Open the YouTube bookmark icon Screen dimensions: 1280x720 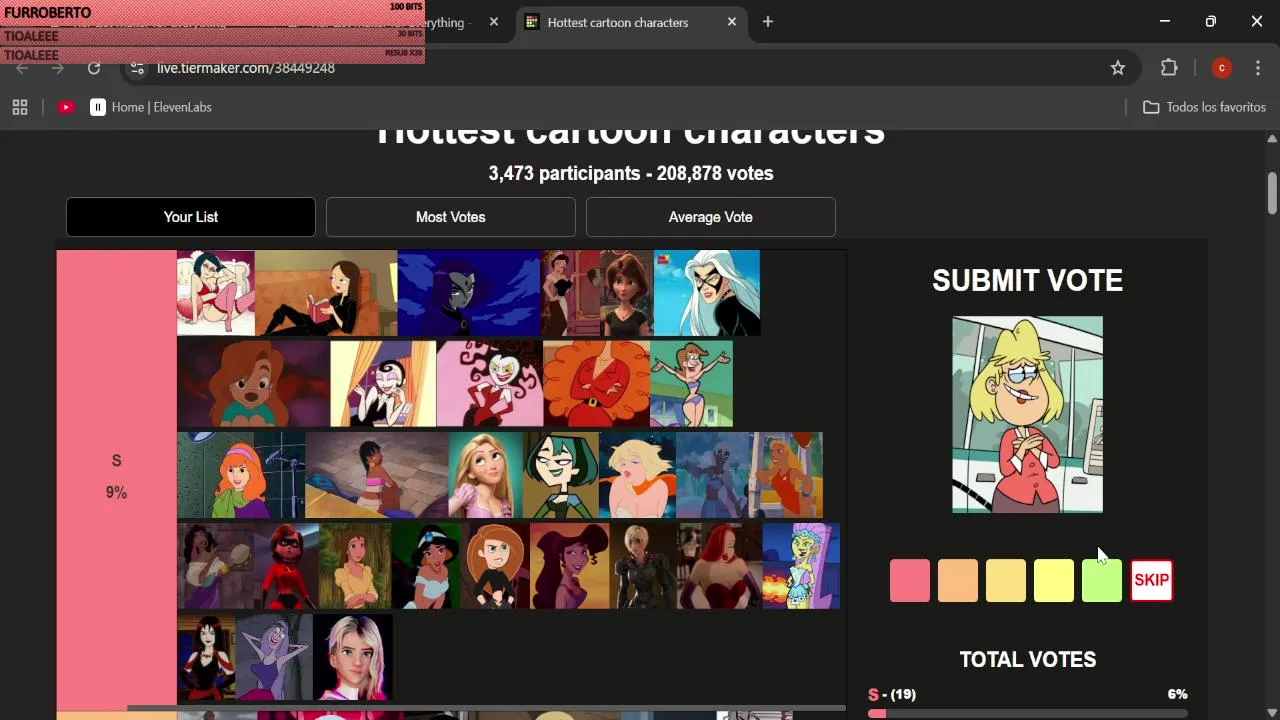click(x=66, y=107)
